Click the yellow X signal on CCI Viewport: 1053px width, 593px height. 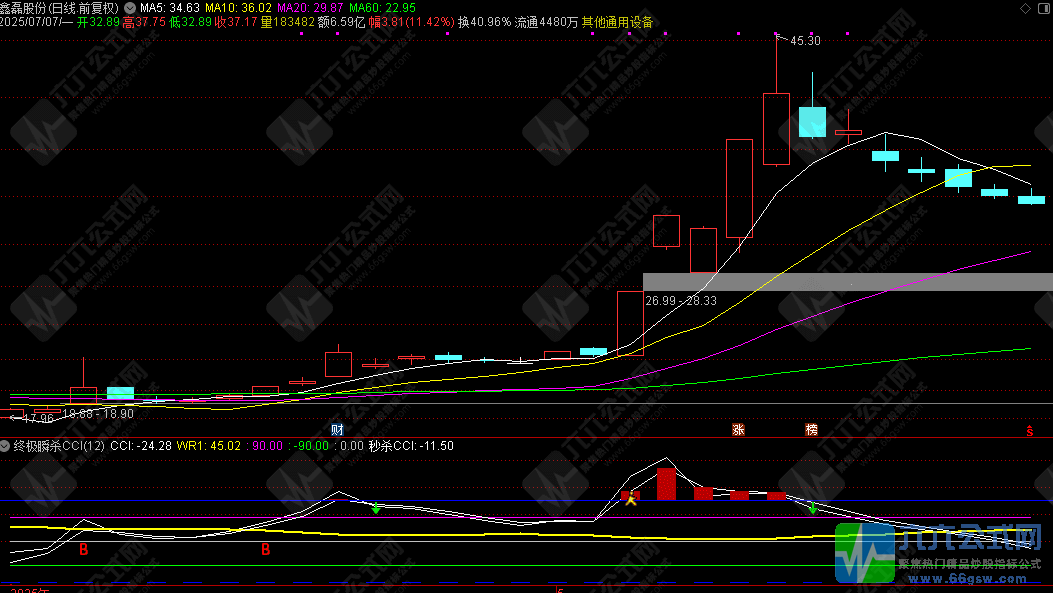(631, 498)
